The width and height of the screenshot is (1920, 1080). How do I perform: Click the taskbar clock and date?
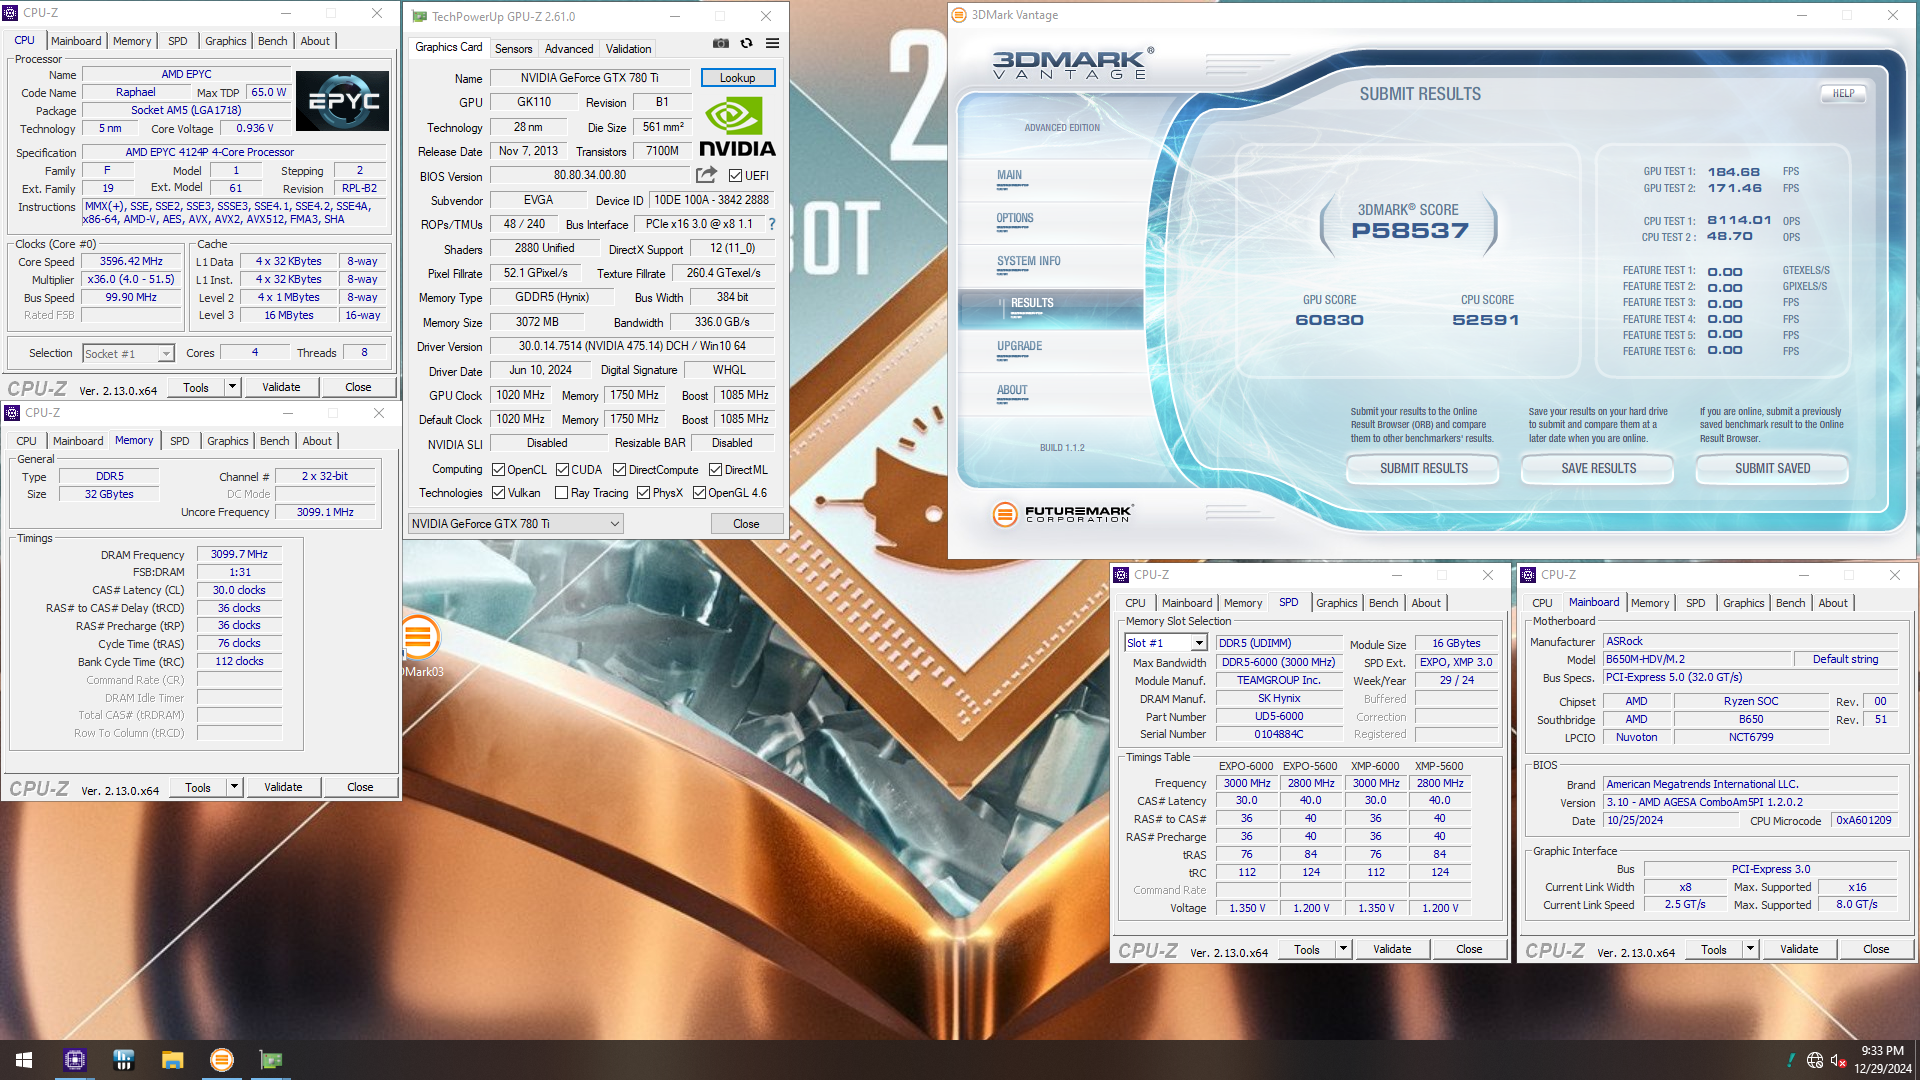[x=1882, y=1060]
